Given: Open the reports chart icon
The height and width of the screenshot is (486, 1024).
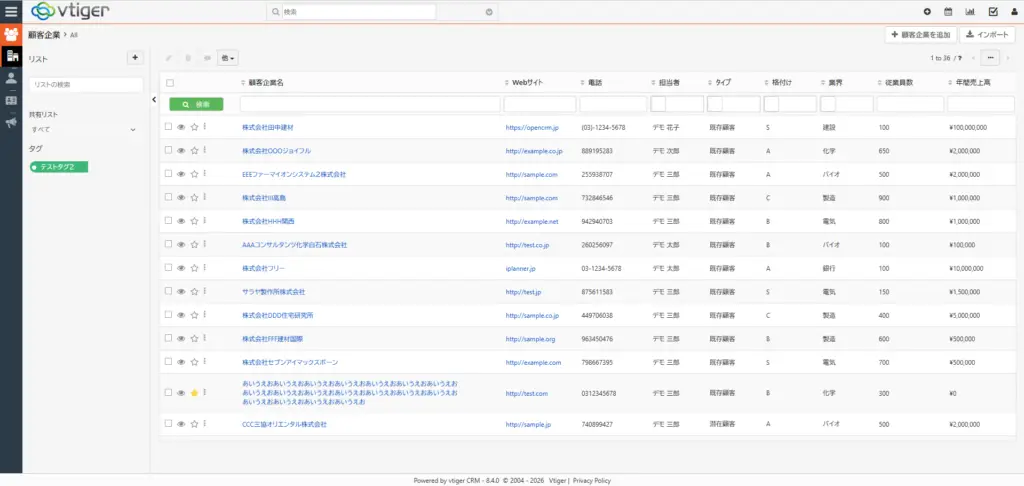Looking at the screenshot, I should click(x=970, y=12).
